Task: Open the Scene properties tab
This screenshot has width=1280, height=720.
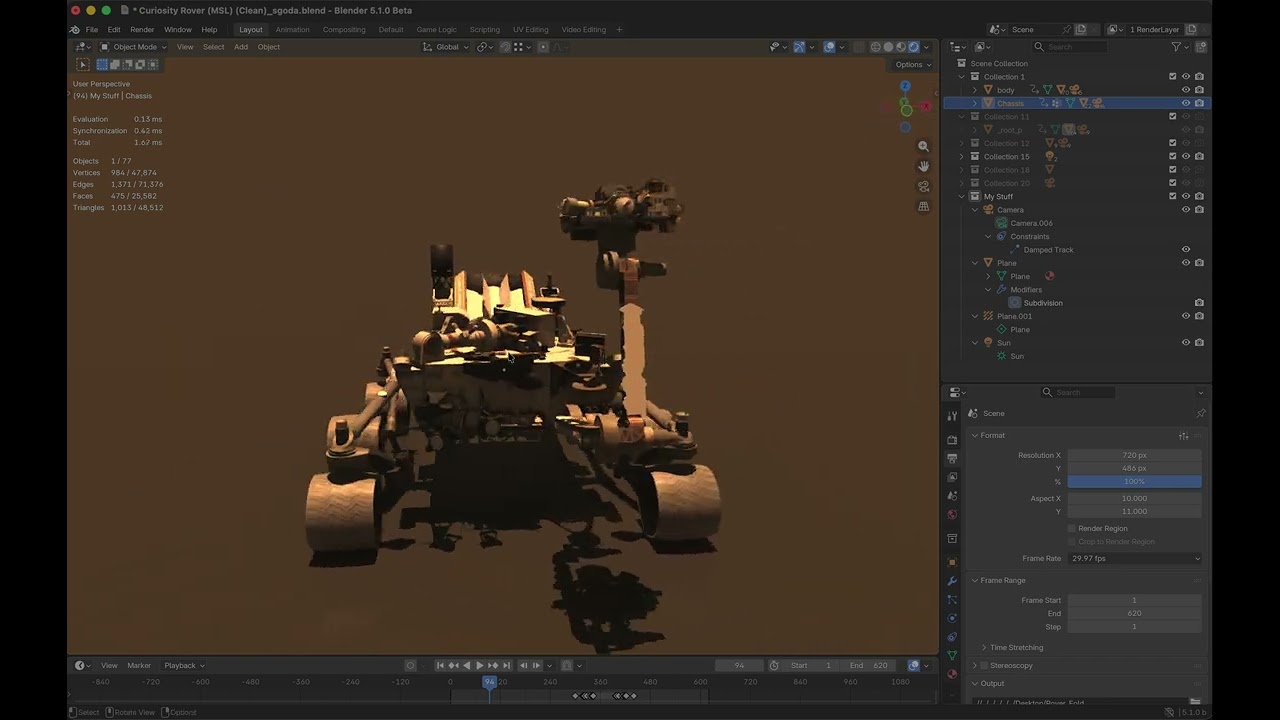Action: pos(952,495)
